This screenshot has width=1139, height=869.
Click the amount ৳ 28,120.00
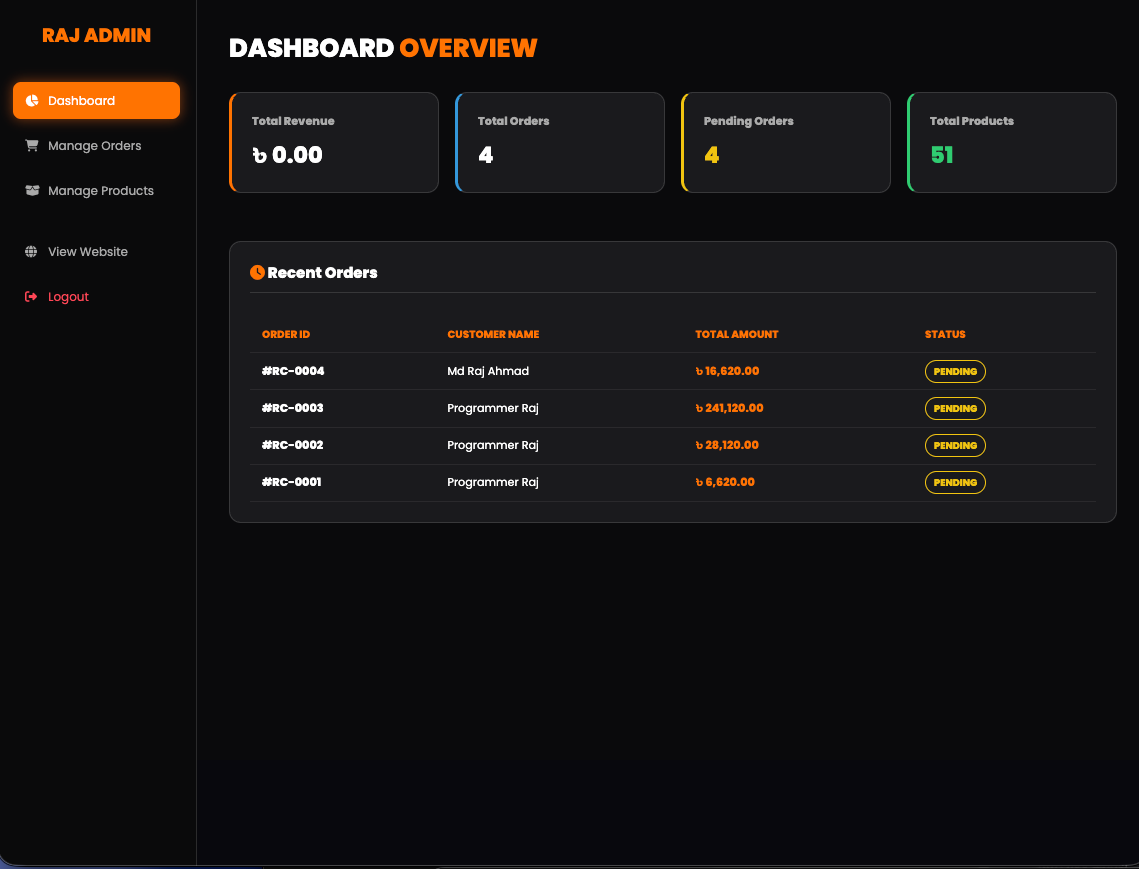click(727, 445)
